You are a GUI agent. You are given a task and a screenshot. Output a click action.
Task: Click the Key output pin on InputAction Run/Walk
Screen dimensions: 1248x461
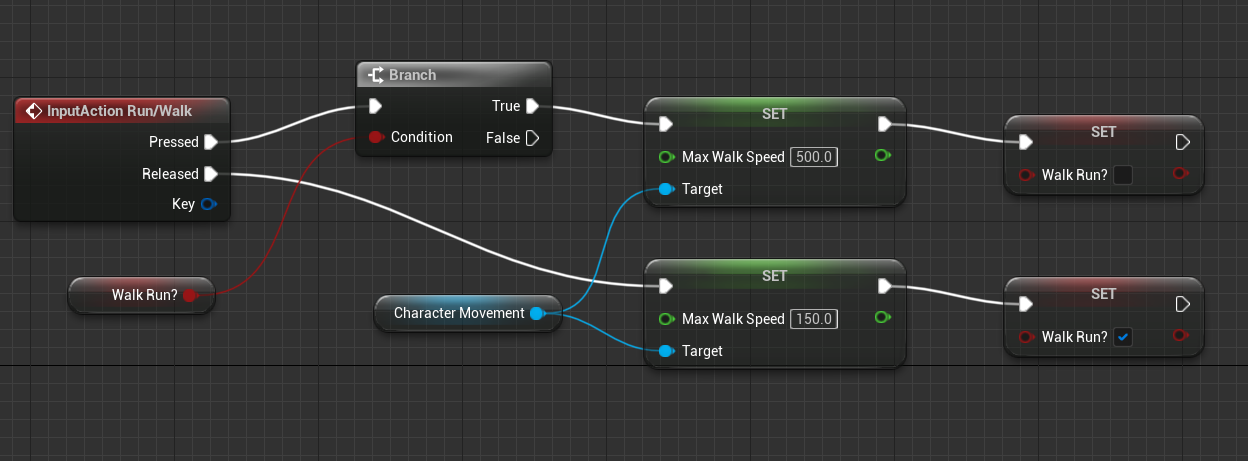click(208, 205)
